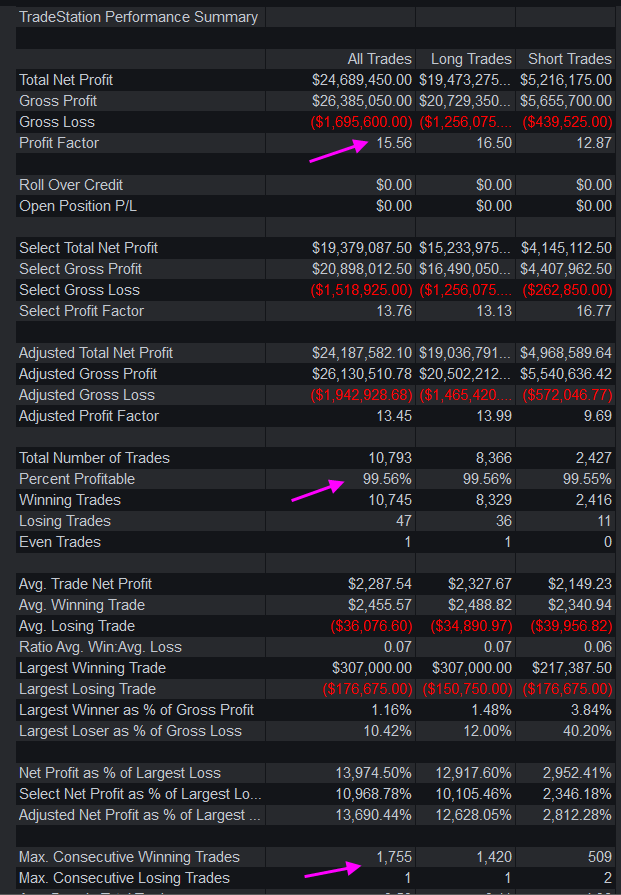The height and width of the screenshot is (895, 621).
Task: Select the 99.56% All Trades Percent Profitable cell
Action: tap(386, 479)
